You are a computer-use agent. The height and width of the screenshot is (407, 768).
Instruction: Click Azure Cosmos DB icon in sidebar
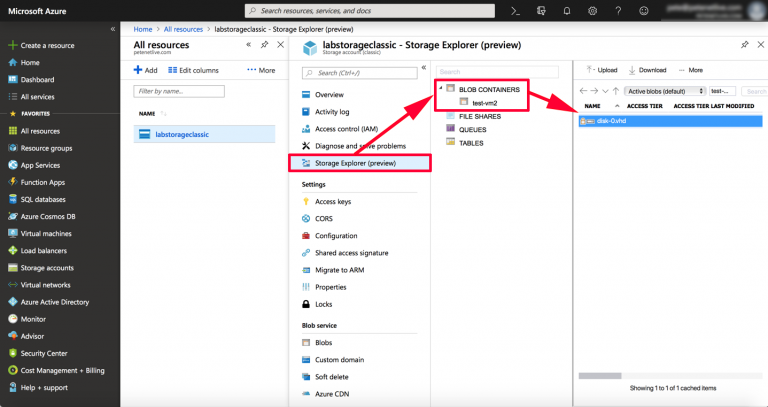13,216
